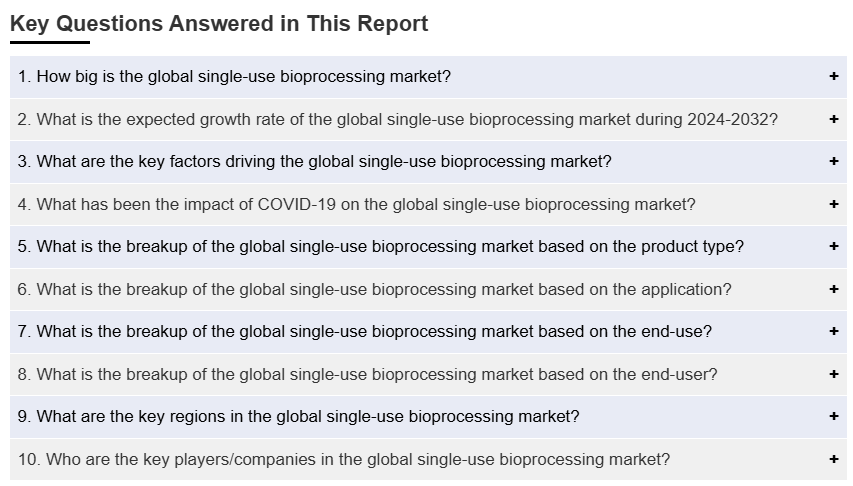Expand plus icon for product type breakup

833,247
